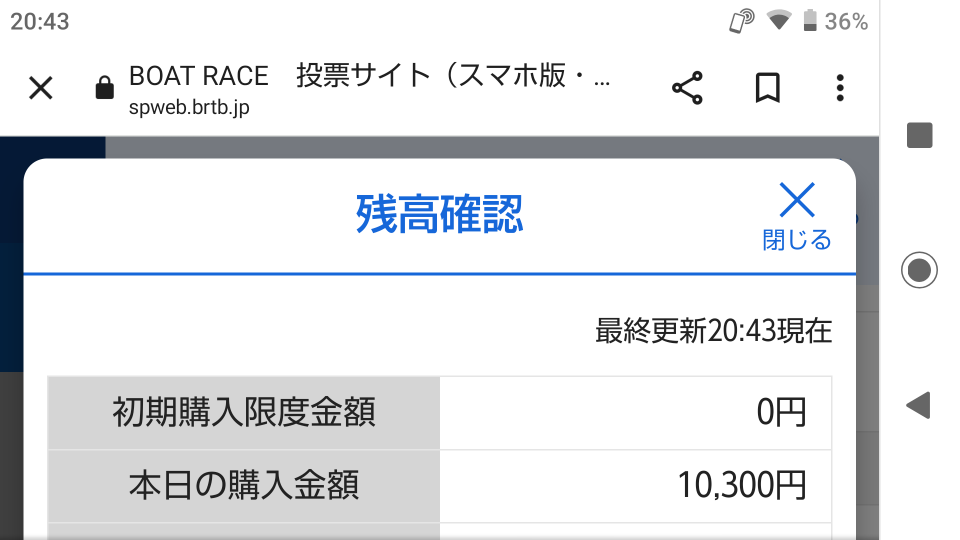Screen dimensions: 960x540
Task: Share the BOAT RACE page
Action: pos(688,88)
